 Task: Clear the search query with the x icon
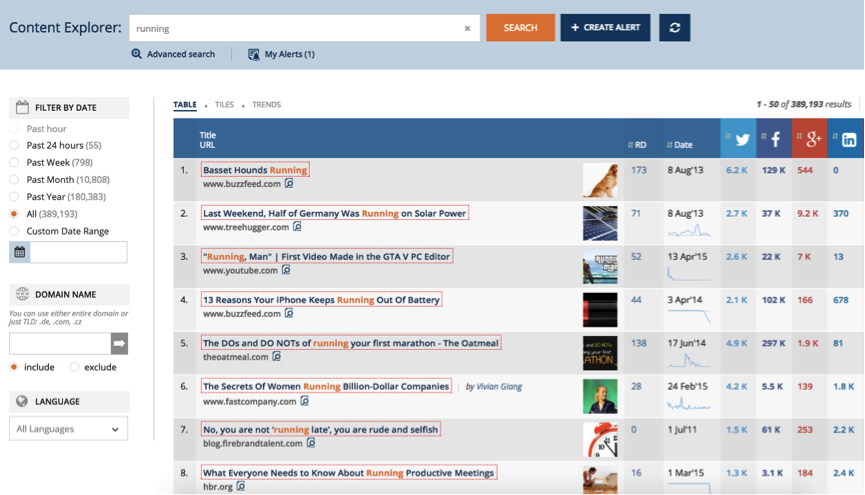coord(467,28)
